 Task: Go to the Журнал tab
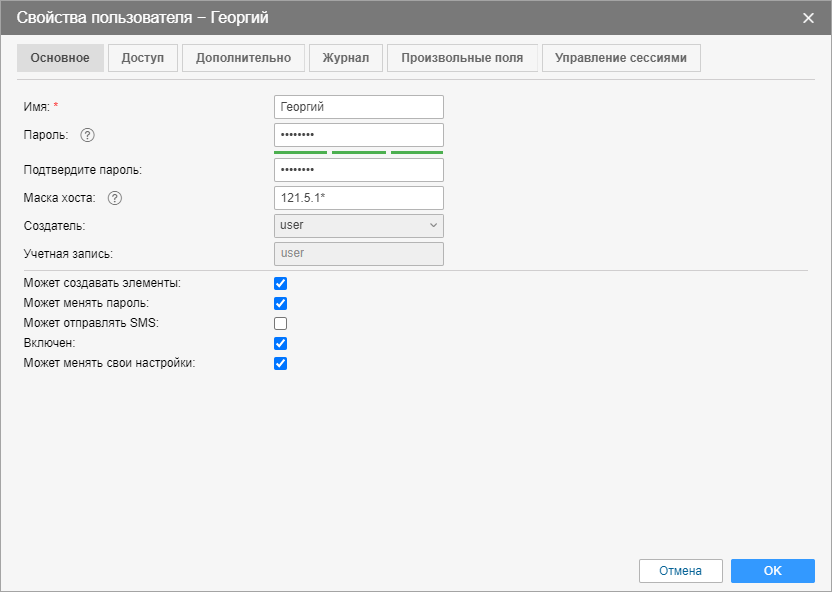(x=345, y=58)
